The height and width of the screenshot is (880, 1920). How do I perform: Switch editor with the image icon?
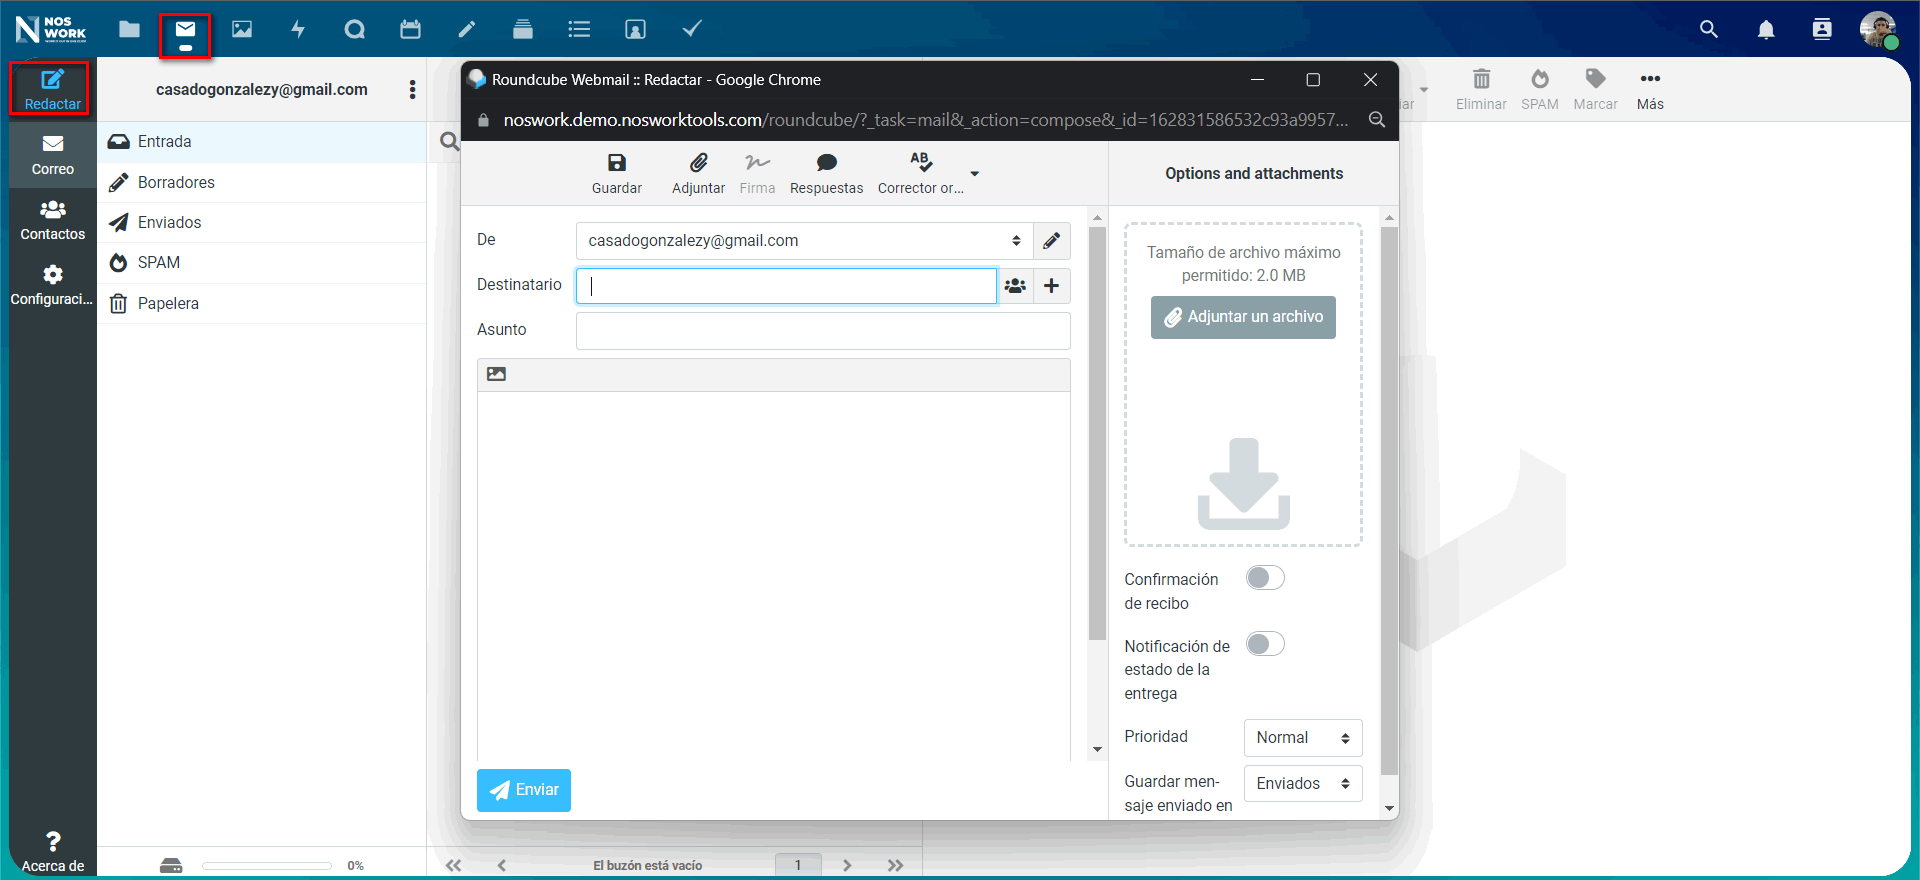496,374
